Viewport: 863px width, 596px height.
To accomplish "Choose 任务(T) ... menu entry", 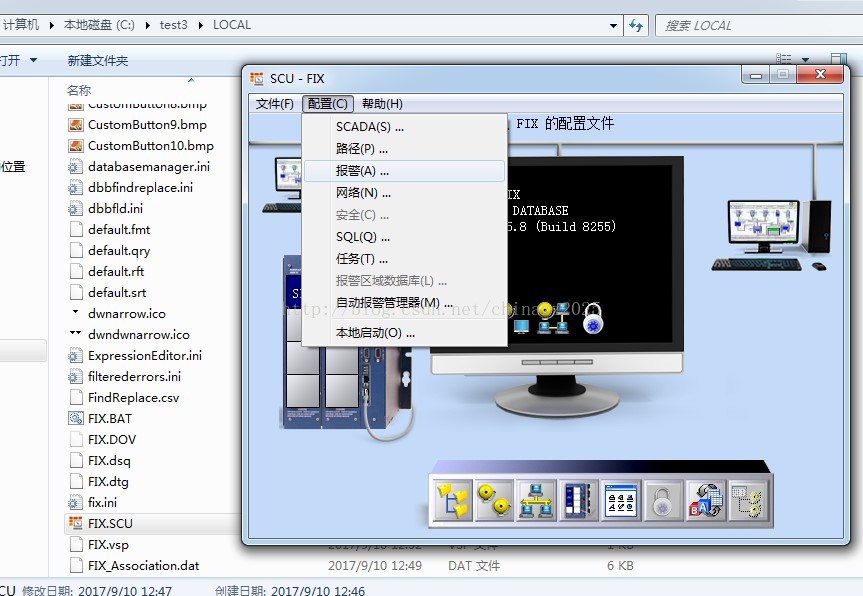I will 405,259.
